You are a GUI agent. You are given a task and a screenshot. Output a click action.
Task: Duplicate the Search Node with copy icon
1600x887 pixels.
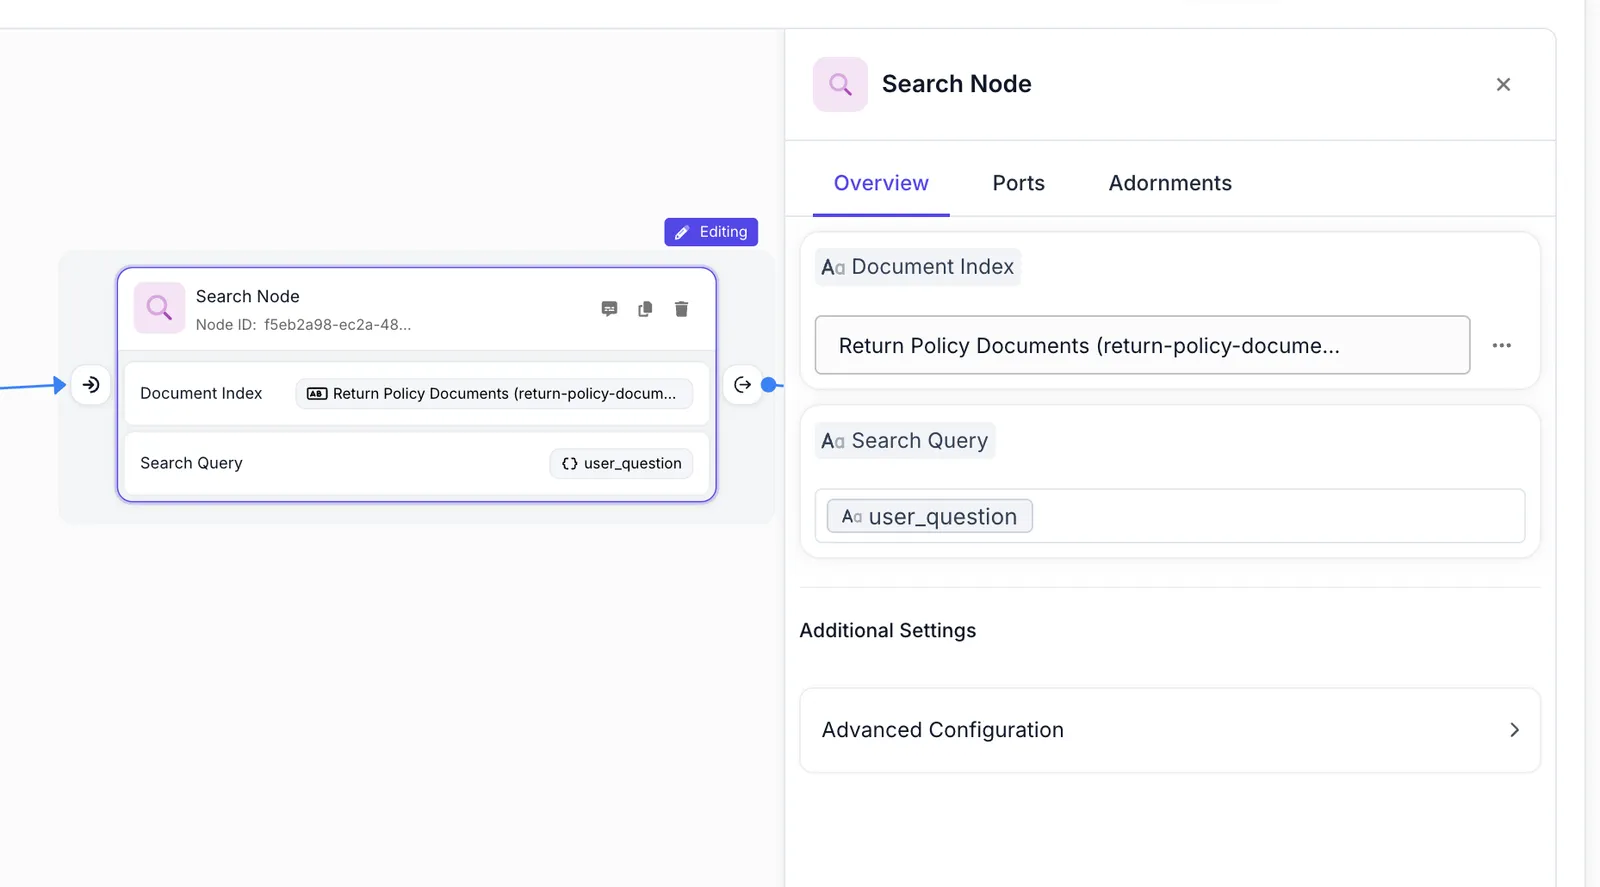(645, 309)
